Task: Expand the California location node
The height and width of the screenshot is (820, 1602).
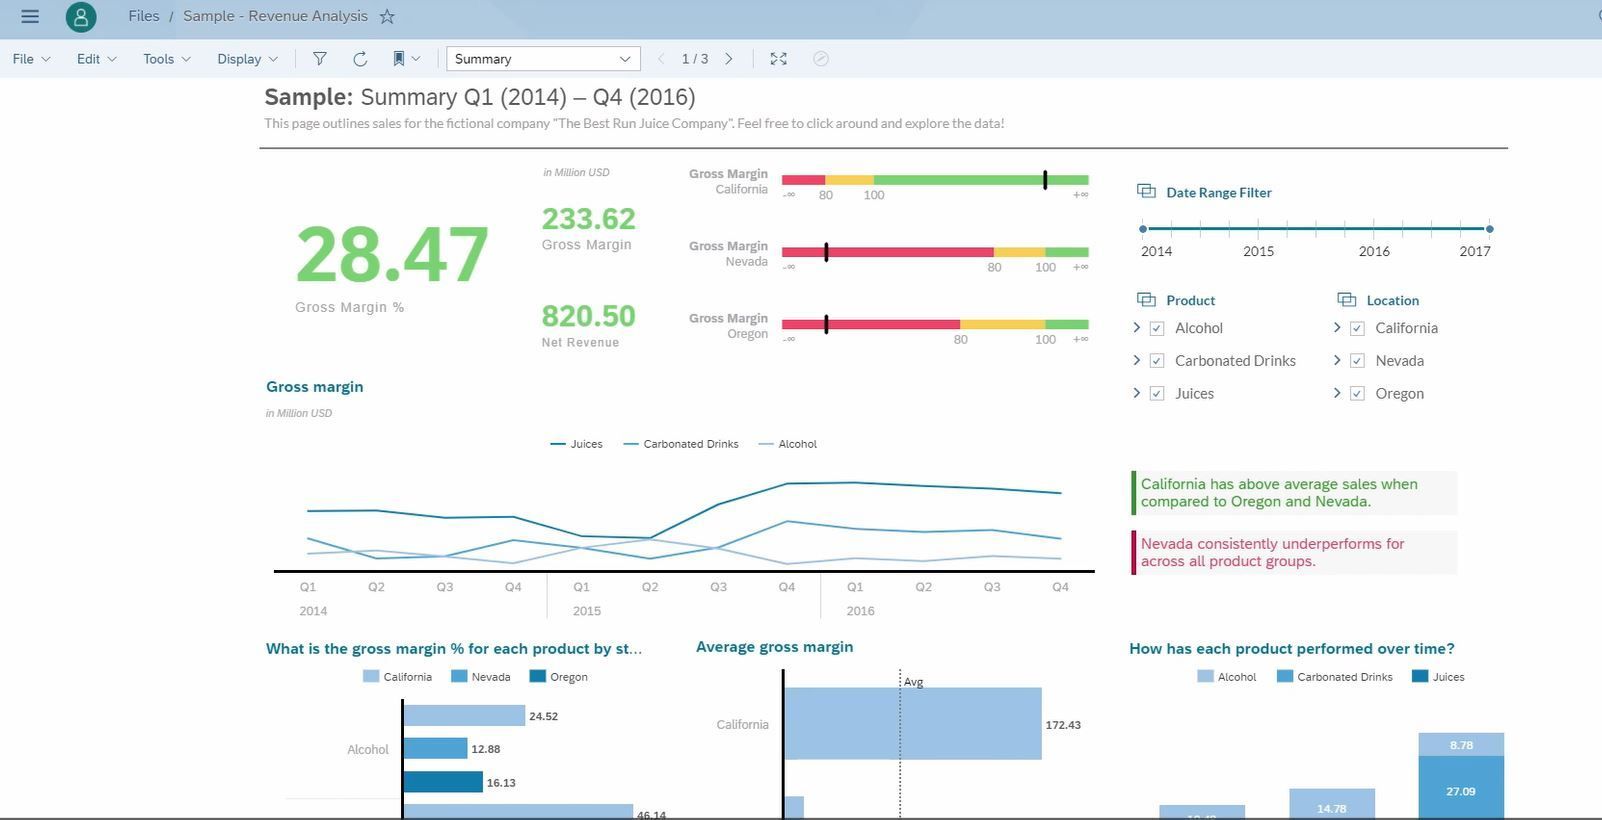Action: click(x=1337, y=327)
